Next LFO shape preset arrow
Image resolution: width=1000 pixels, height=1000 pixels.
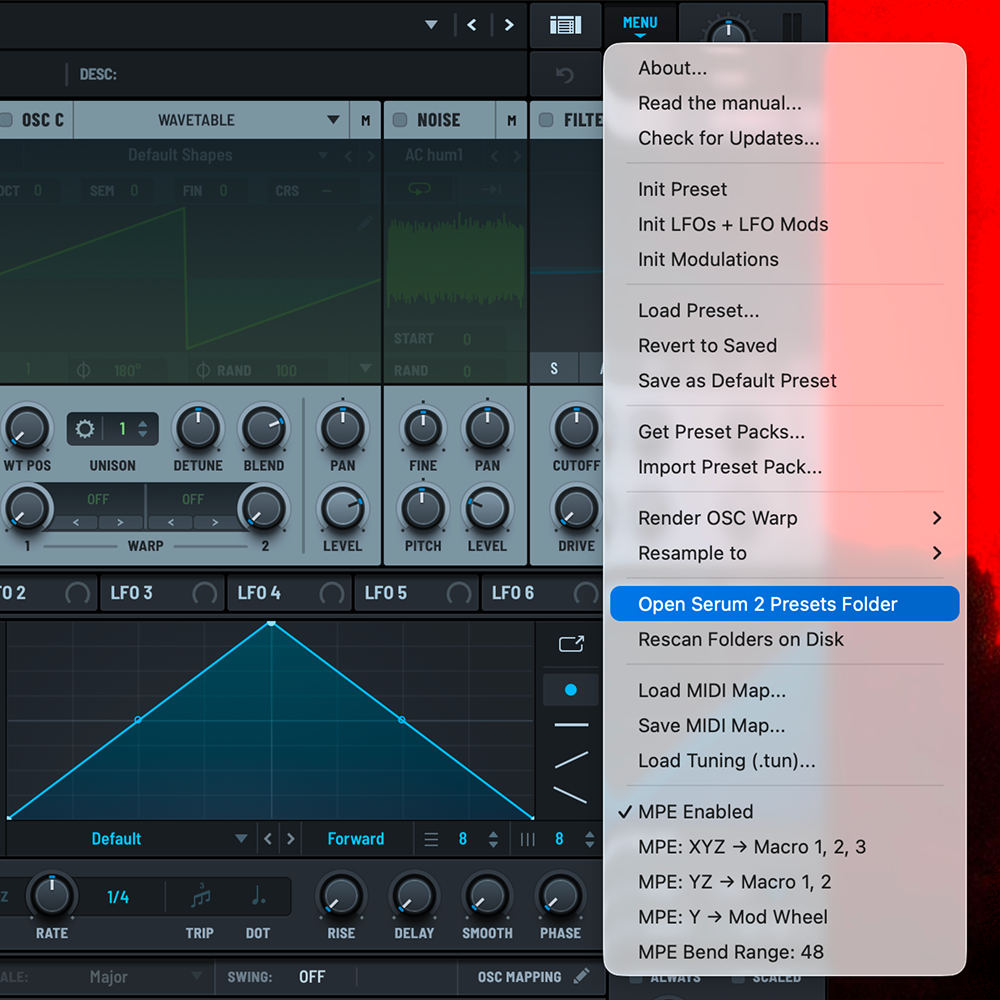(x=291, y=839)
